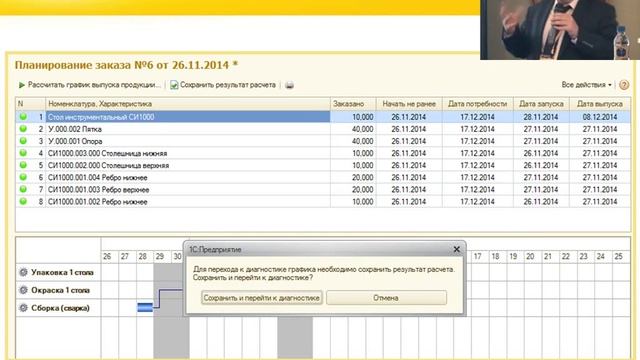Screen dimensions: 640x360
Task: Select row 'СИ1000.002.000 Столешница верхняя'
Action: click(323, 165)
